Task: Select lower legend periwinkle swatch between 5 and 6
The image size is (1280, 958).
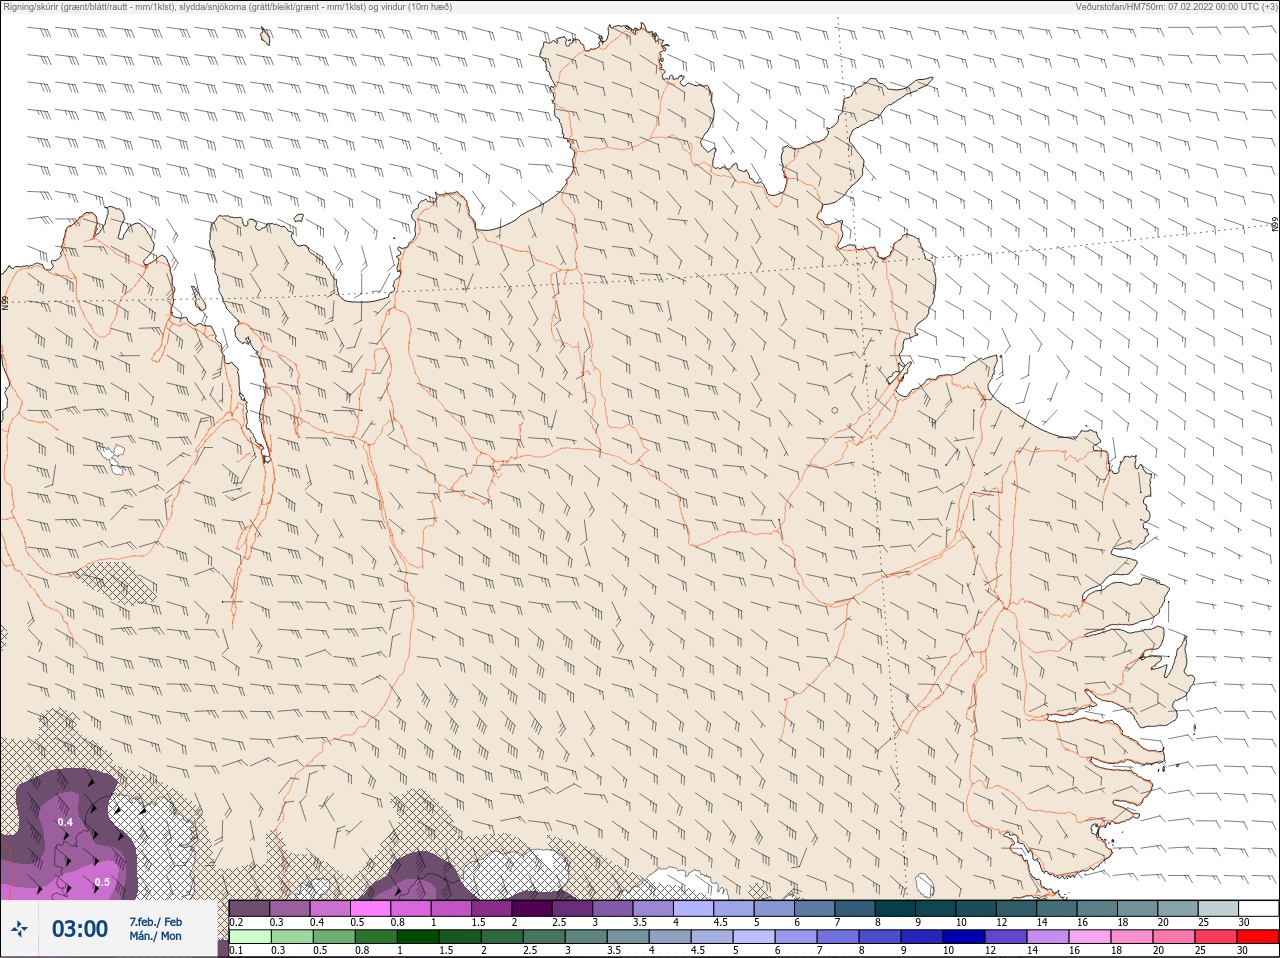Action: click(x=755, y=937)
